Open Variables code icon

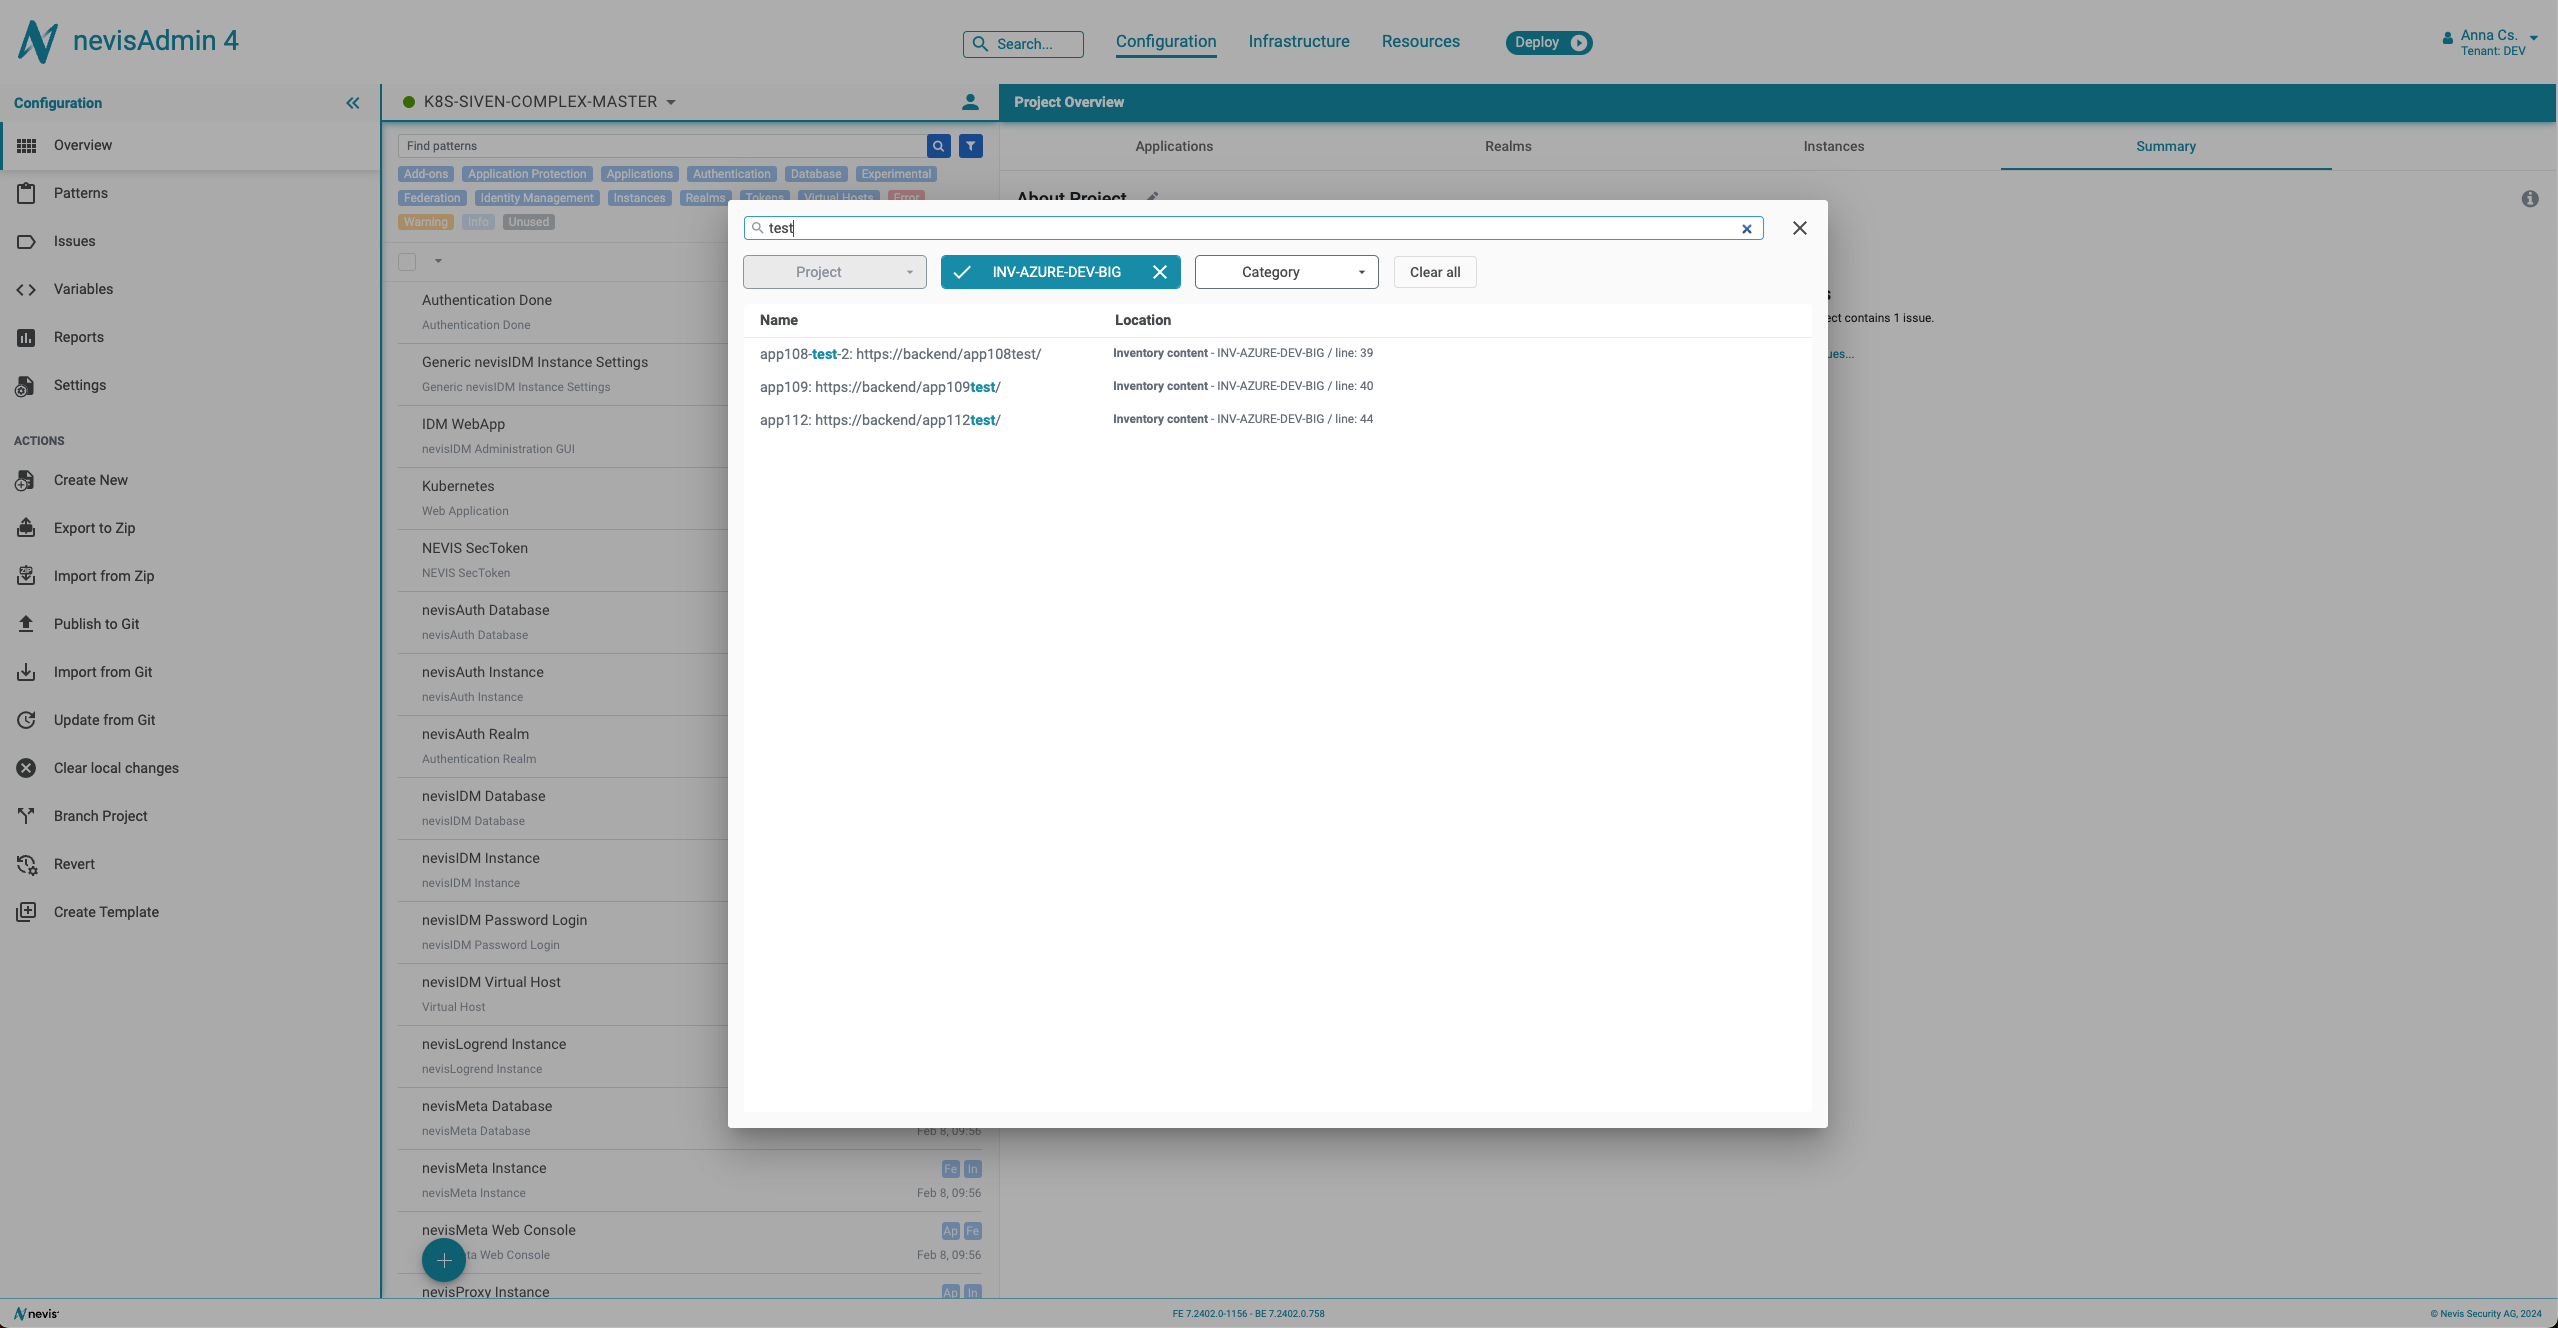click(x=26, y=290)
